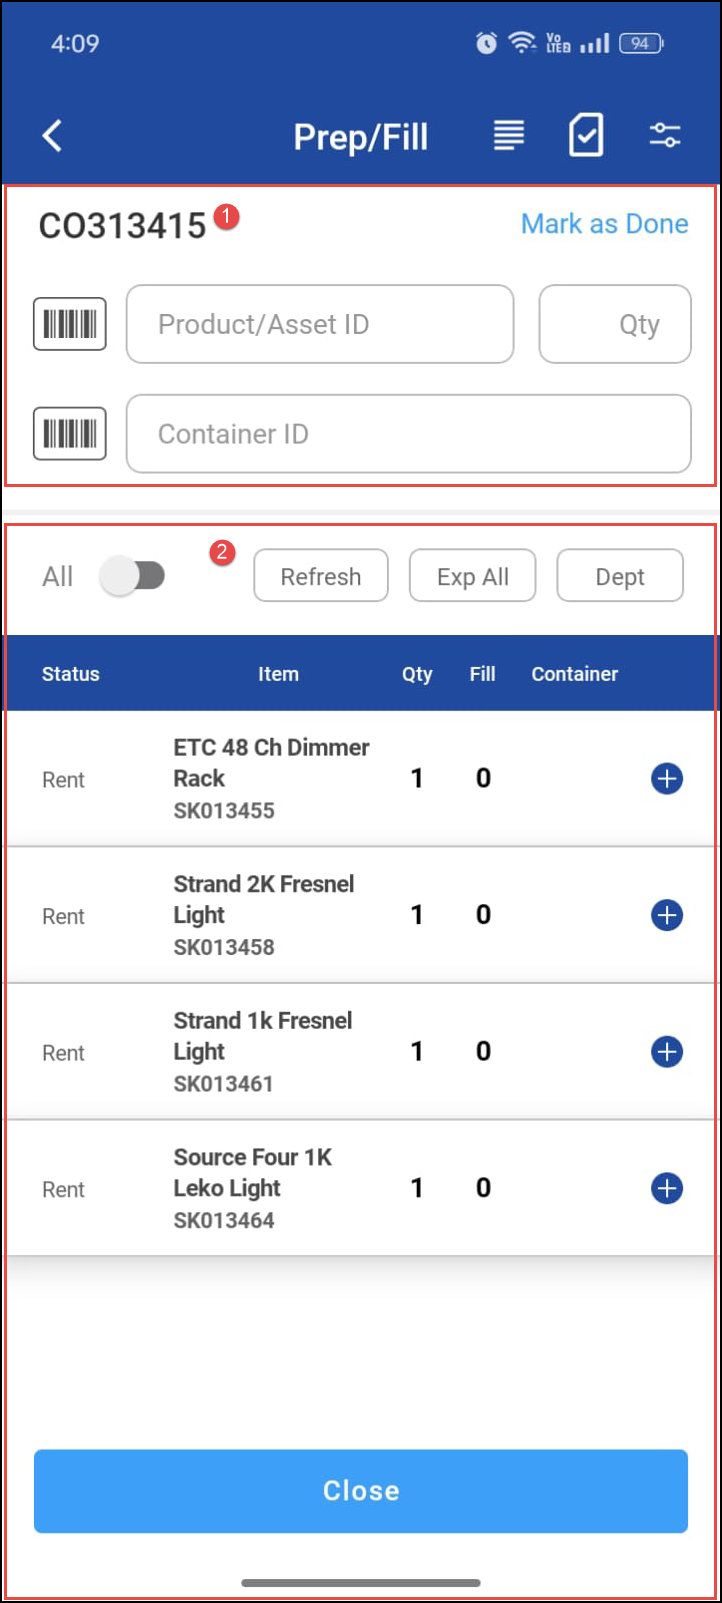Open the filter sliders icon
The height and width of the screenshot is (1603, 722).
tap(665, 136)
